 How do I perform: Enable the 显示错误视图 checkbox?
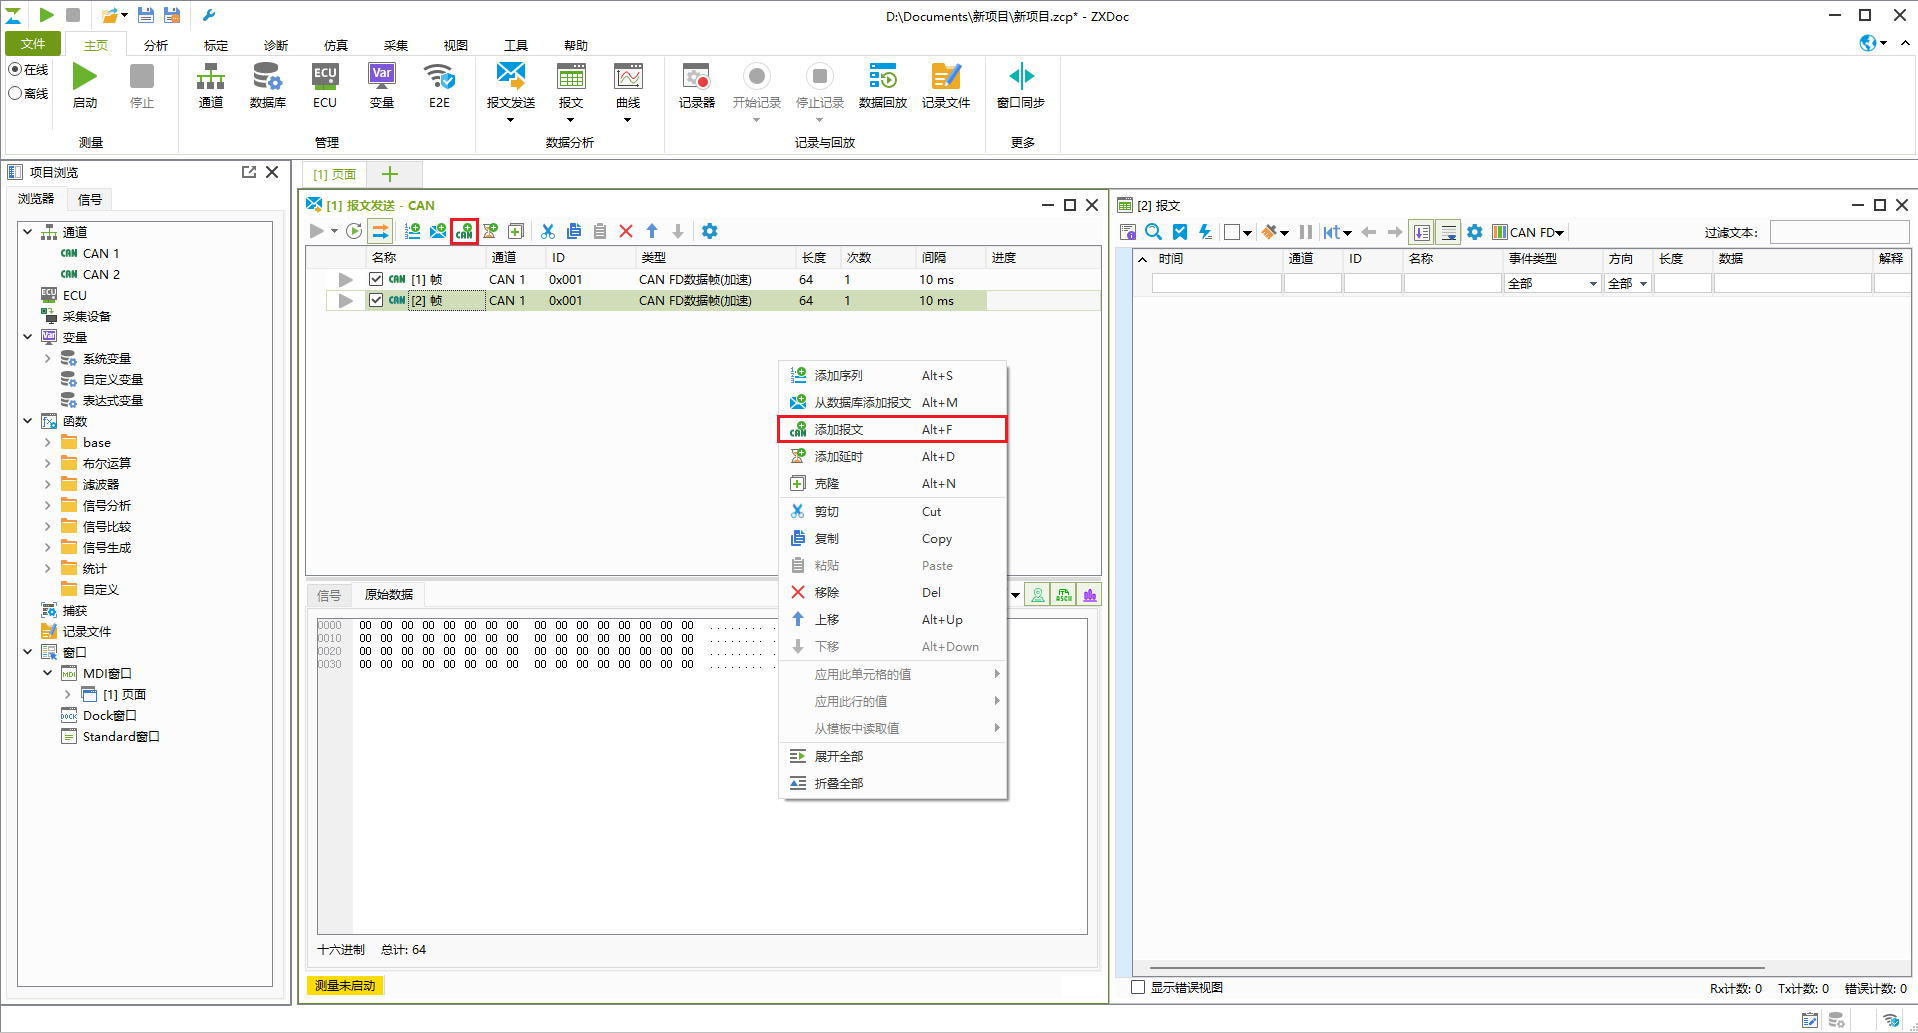click(1138, 987)
